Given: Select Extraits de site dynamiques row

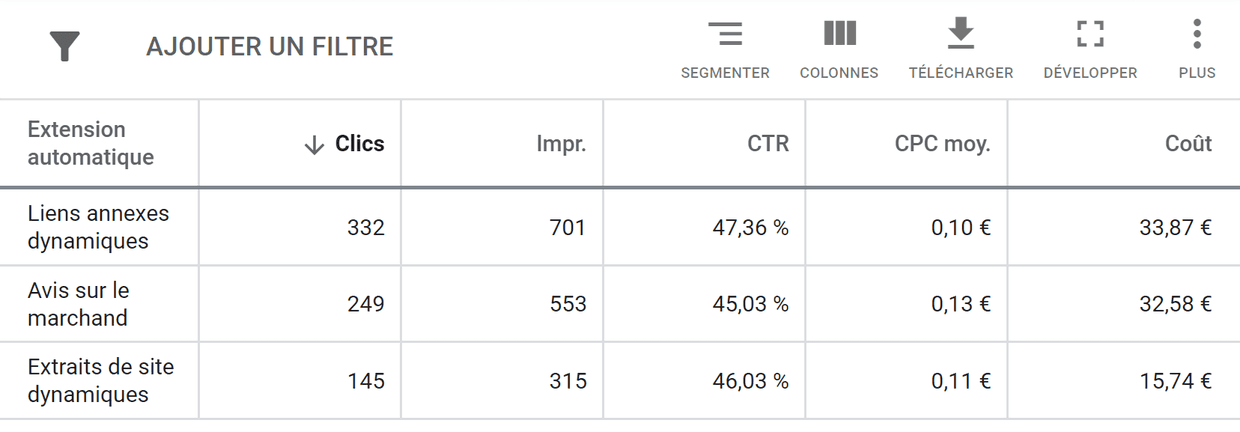Looking at the screenshot, I should (x=100, y=381).
